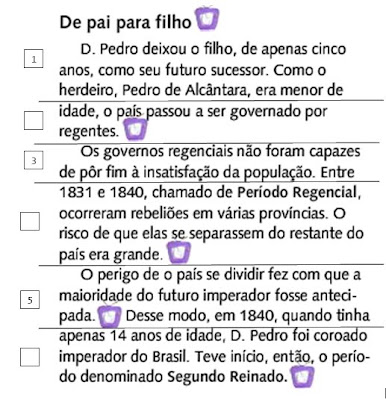Check the empty box beside 'imperador do Brasil'
This screenshot has width=386, height=400.
30,357
